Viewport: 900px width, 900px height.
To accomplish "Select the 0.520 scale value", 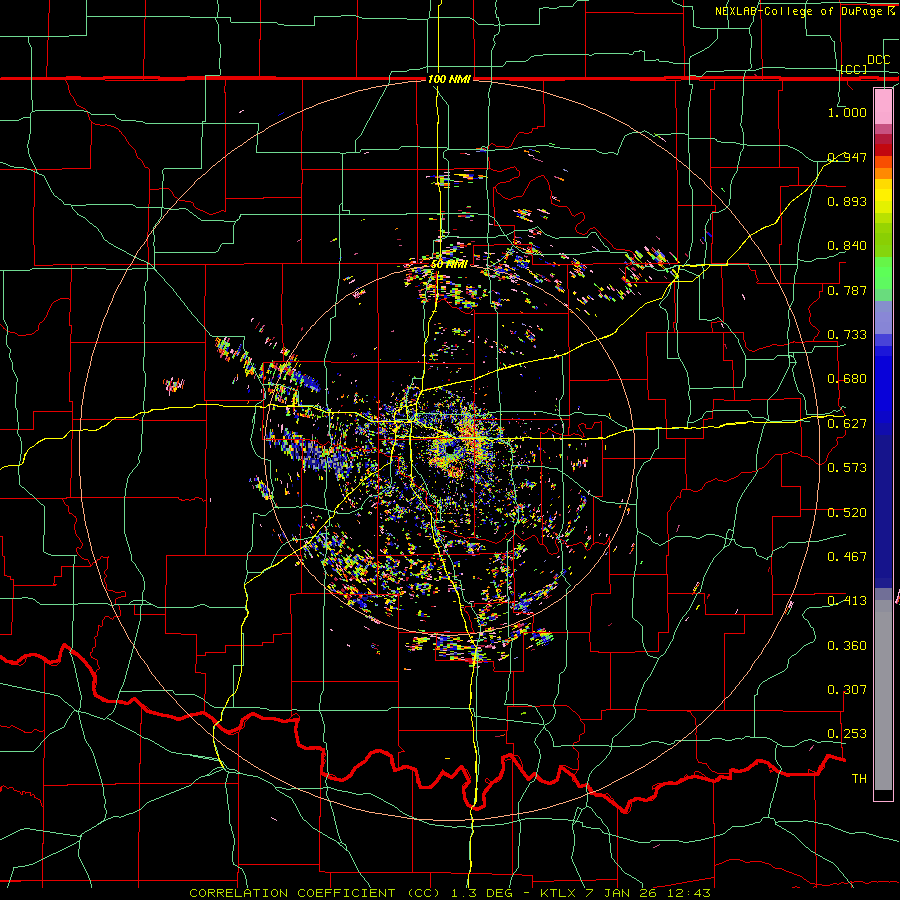I will tap(847, 513).
